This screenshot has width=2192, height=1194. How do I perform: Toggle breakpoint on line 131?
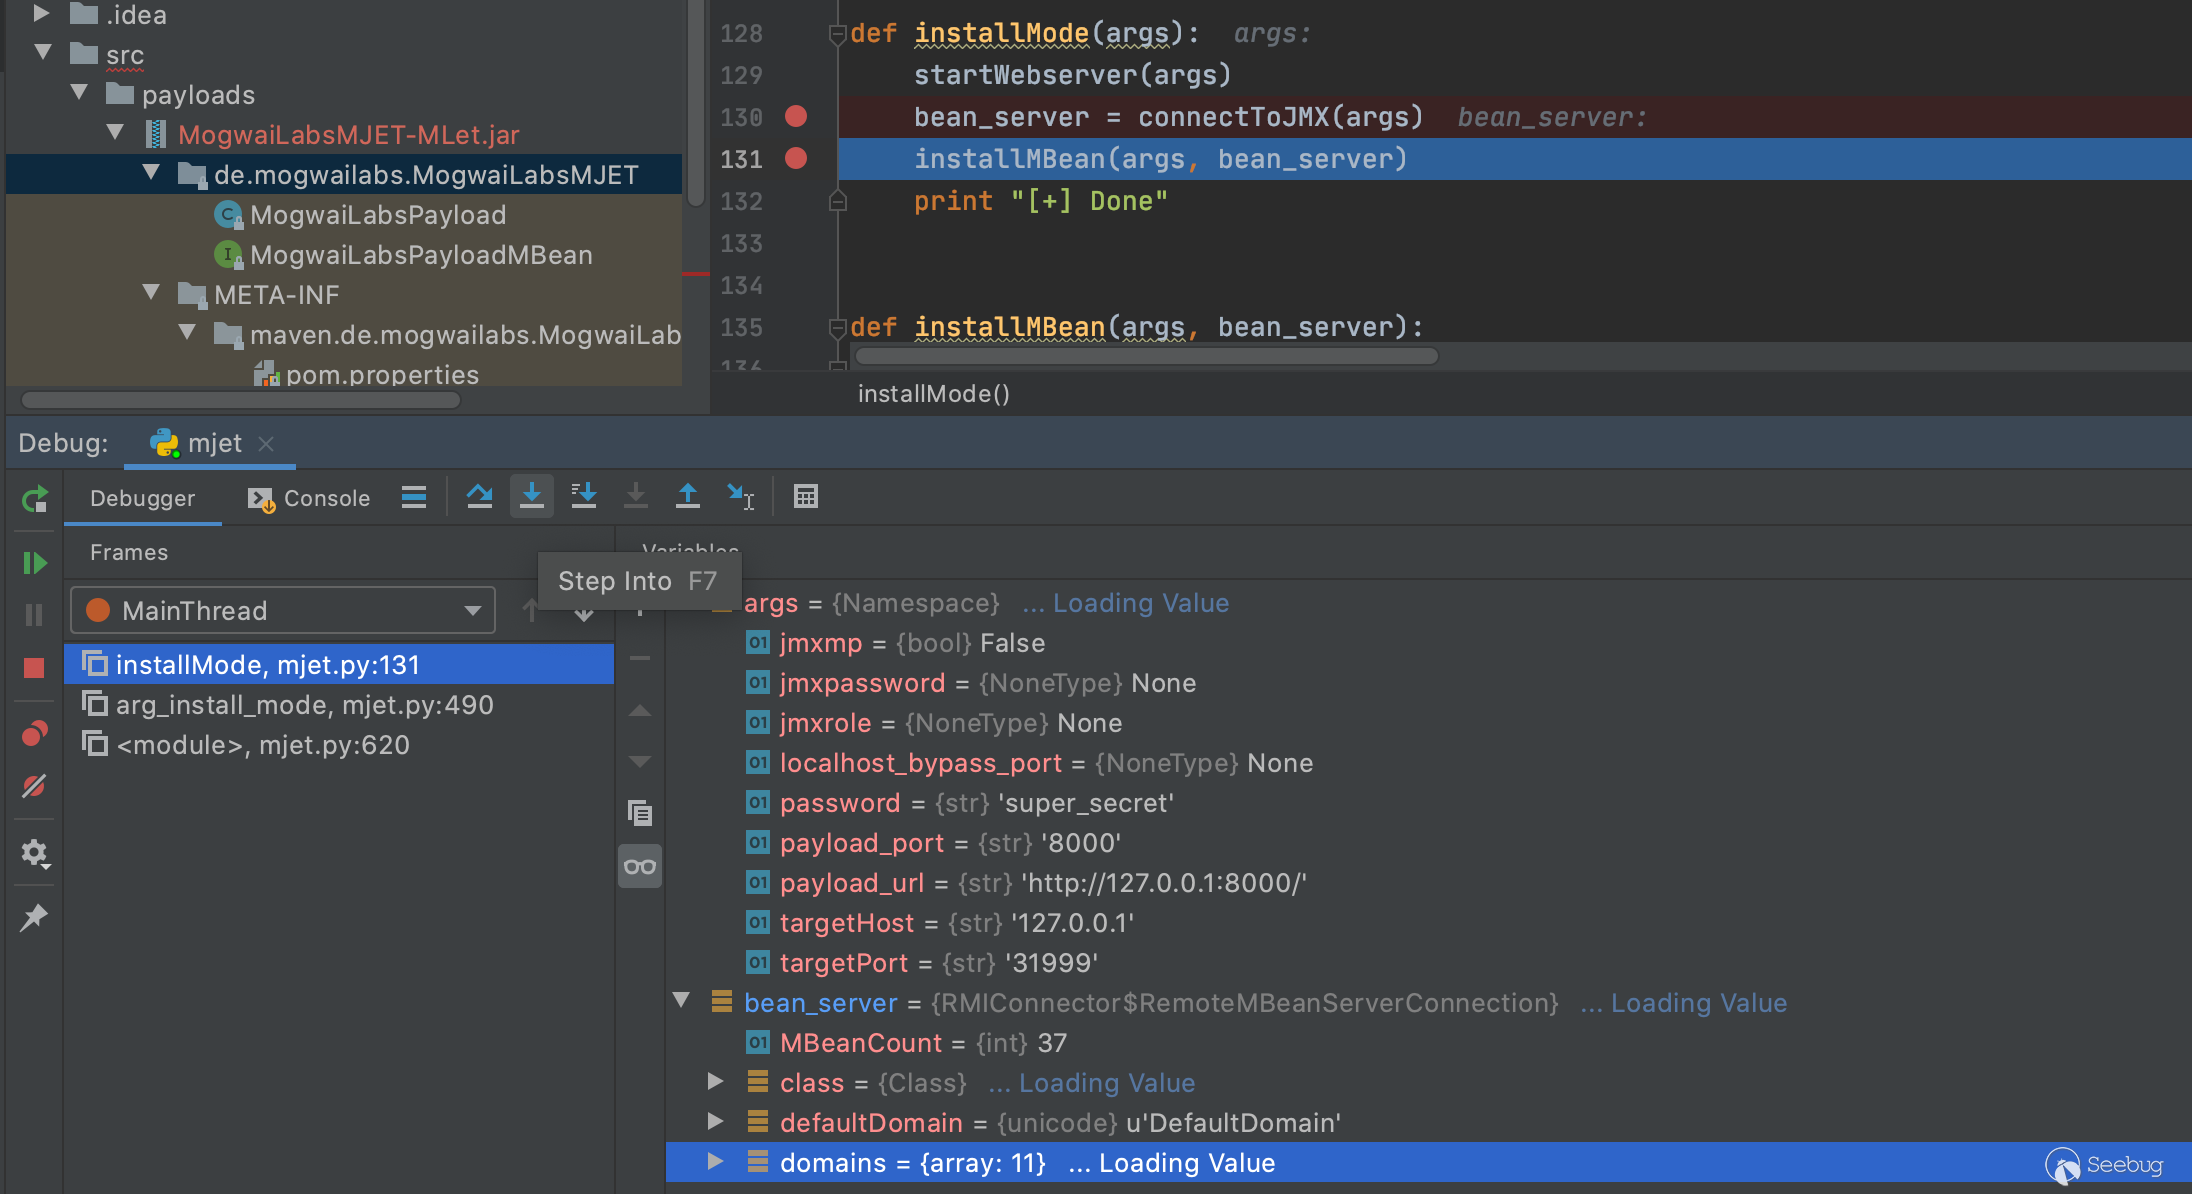pos(796,159)
